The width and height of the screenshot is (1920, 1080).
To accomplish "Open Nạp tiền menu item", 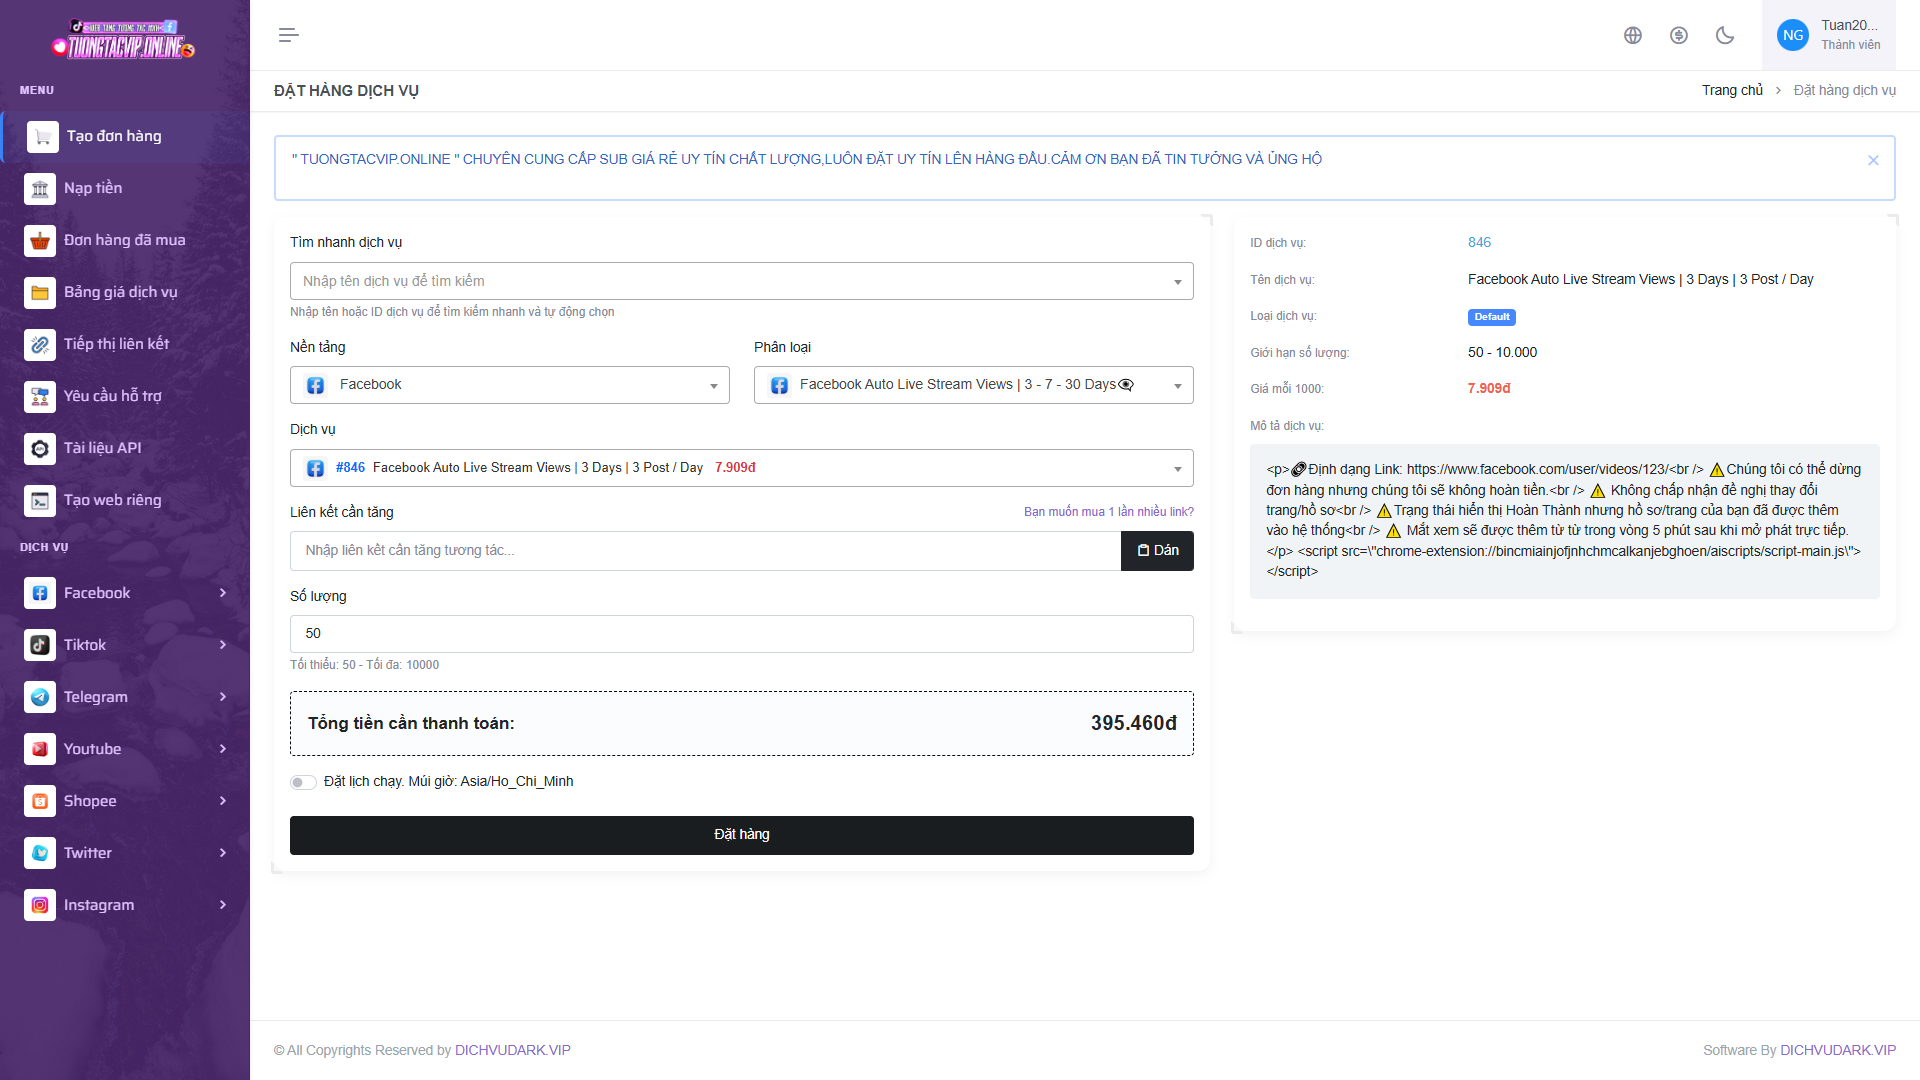I will point(125,188).
